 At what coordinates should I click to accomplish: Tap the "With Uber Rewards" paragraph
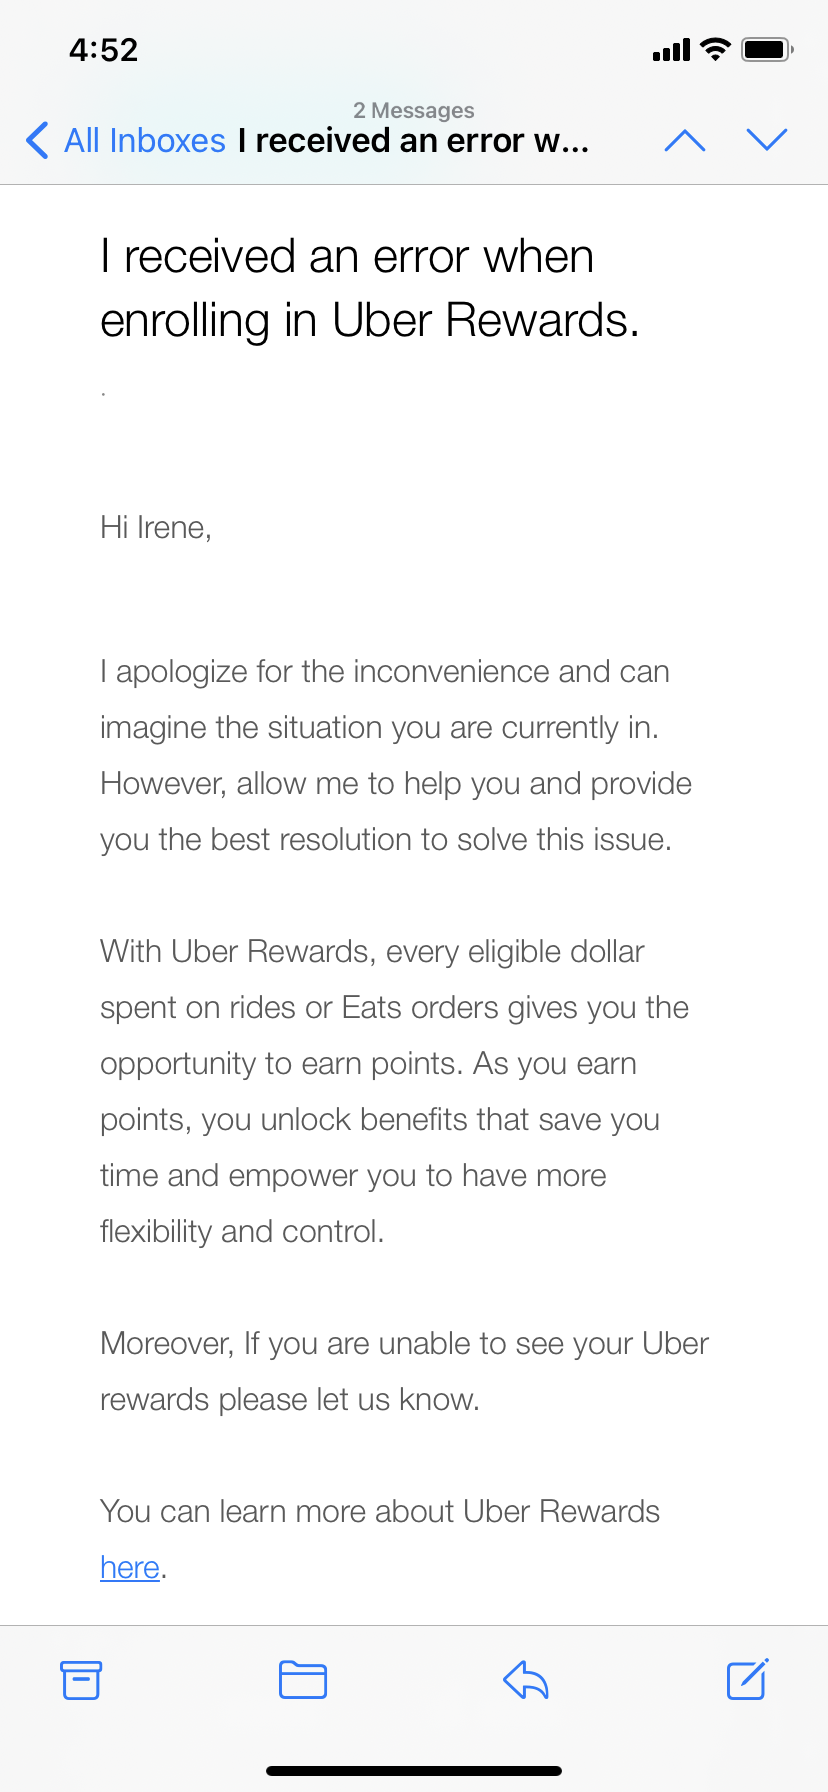395,1091
